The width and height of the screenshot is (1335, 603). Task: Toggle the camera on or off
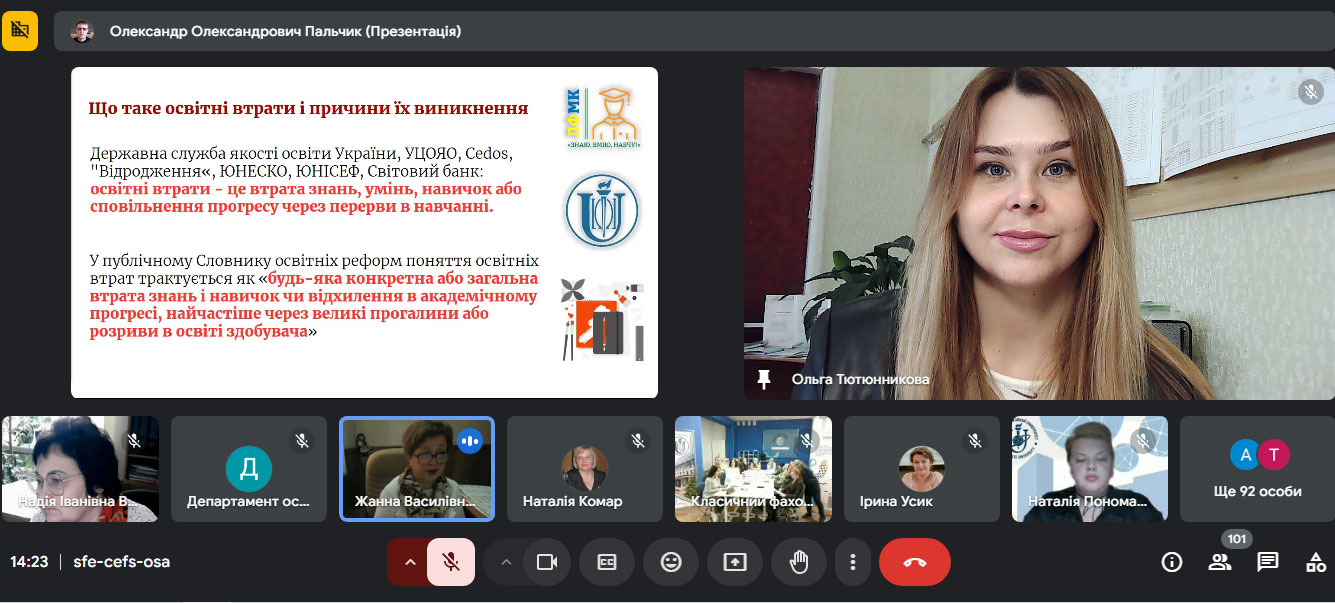pos(546,562)
